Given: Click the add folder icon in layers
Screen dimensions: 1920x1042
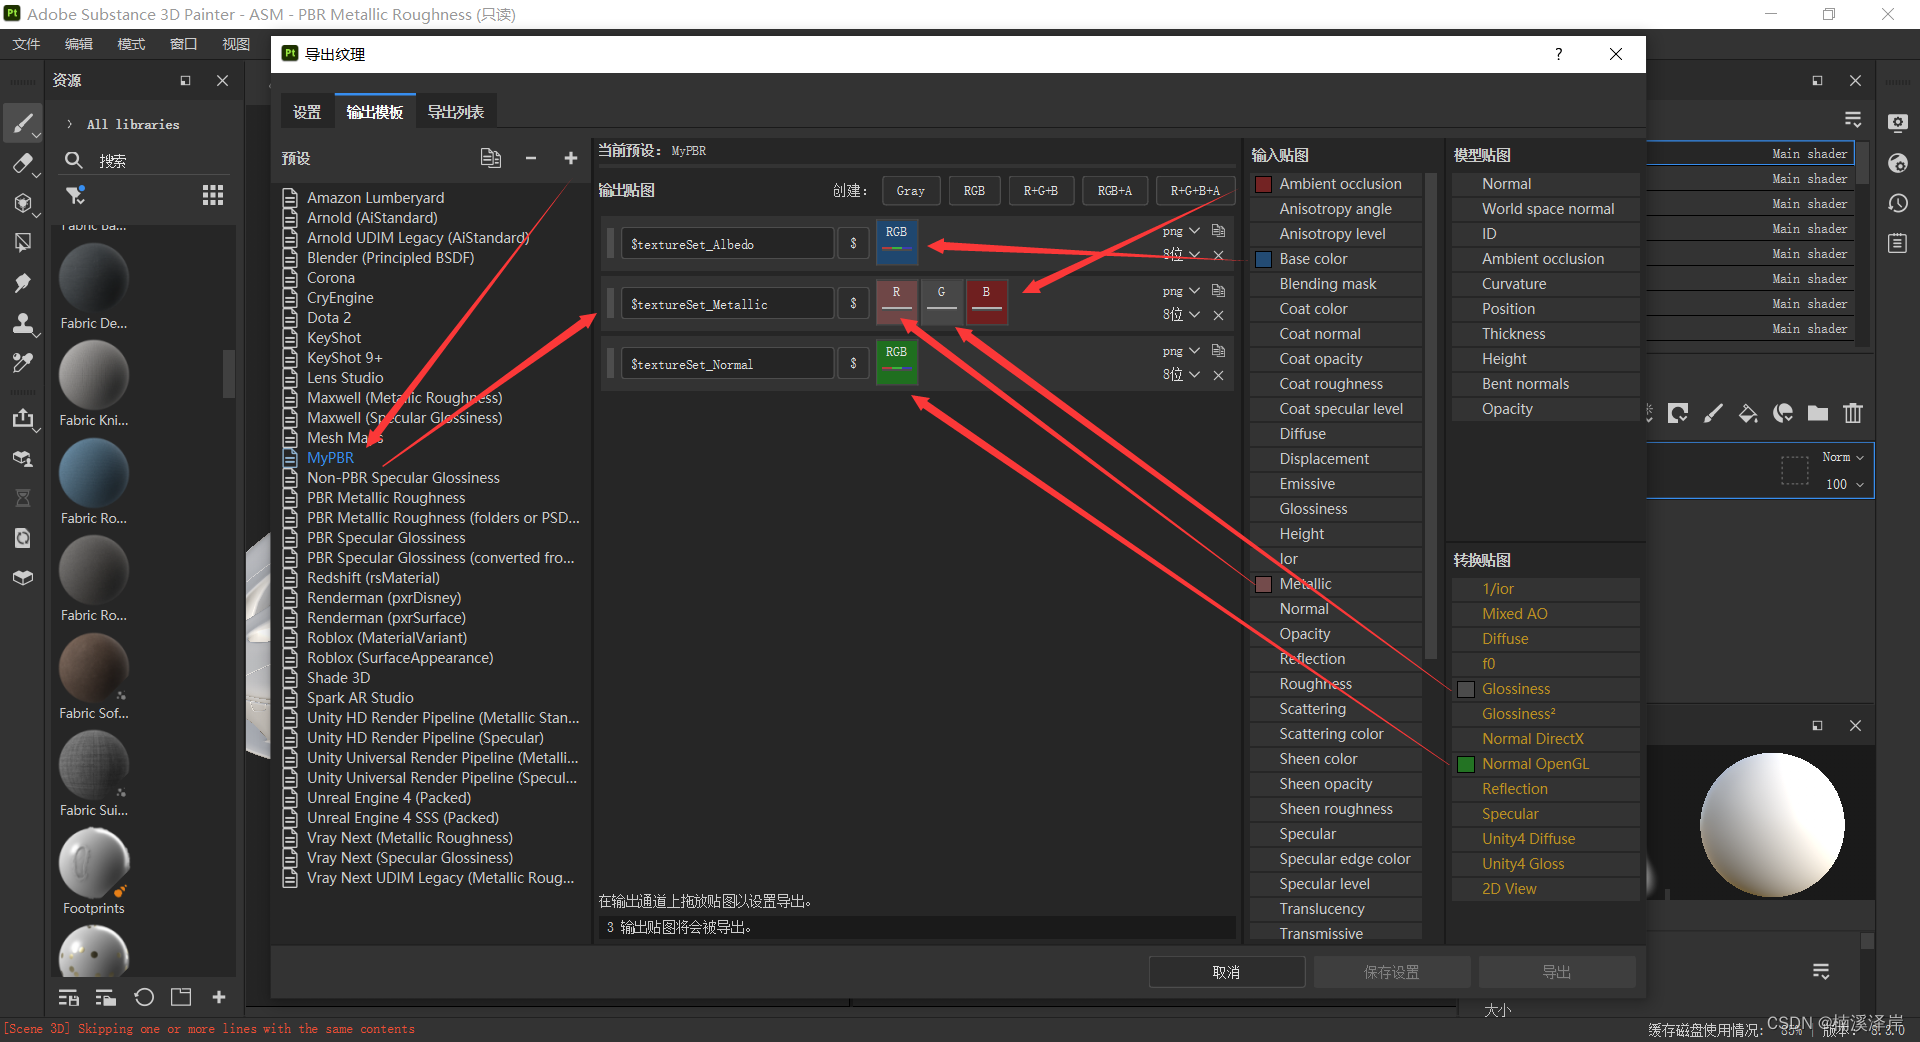Looking at the screenshot, I should (x=1818, y=413).
